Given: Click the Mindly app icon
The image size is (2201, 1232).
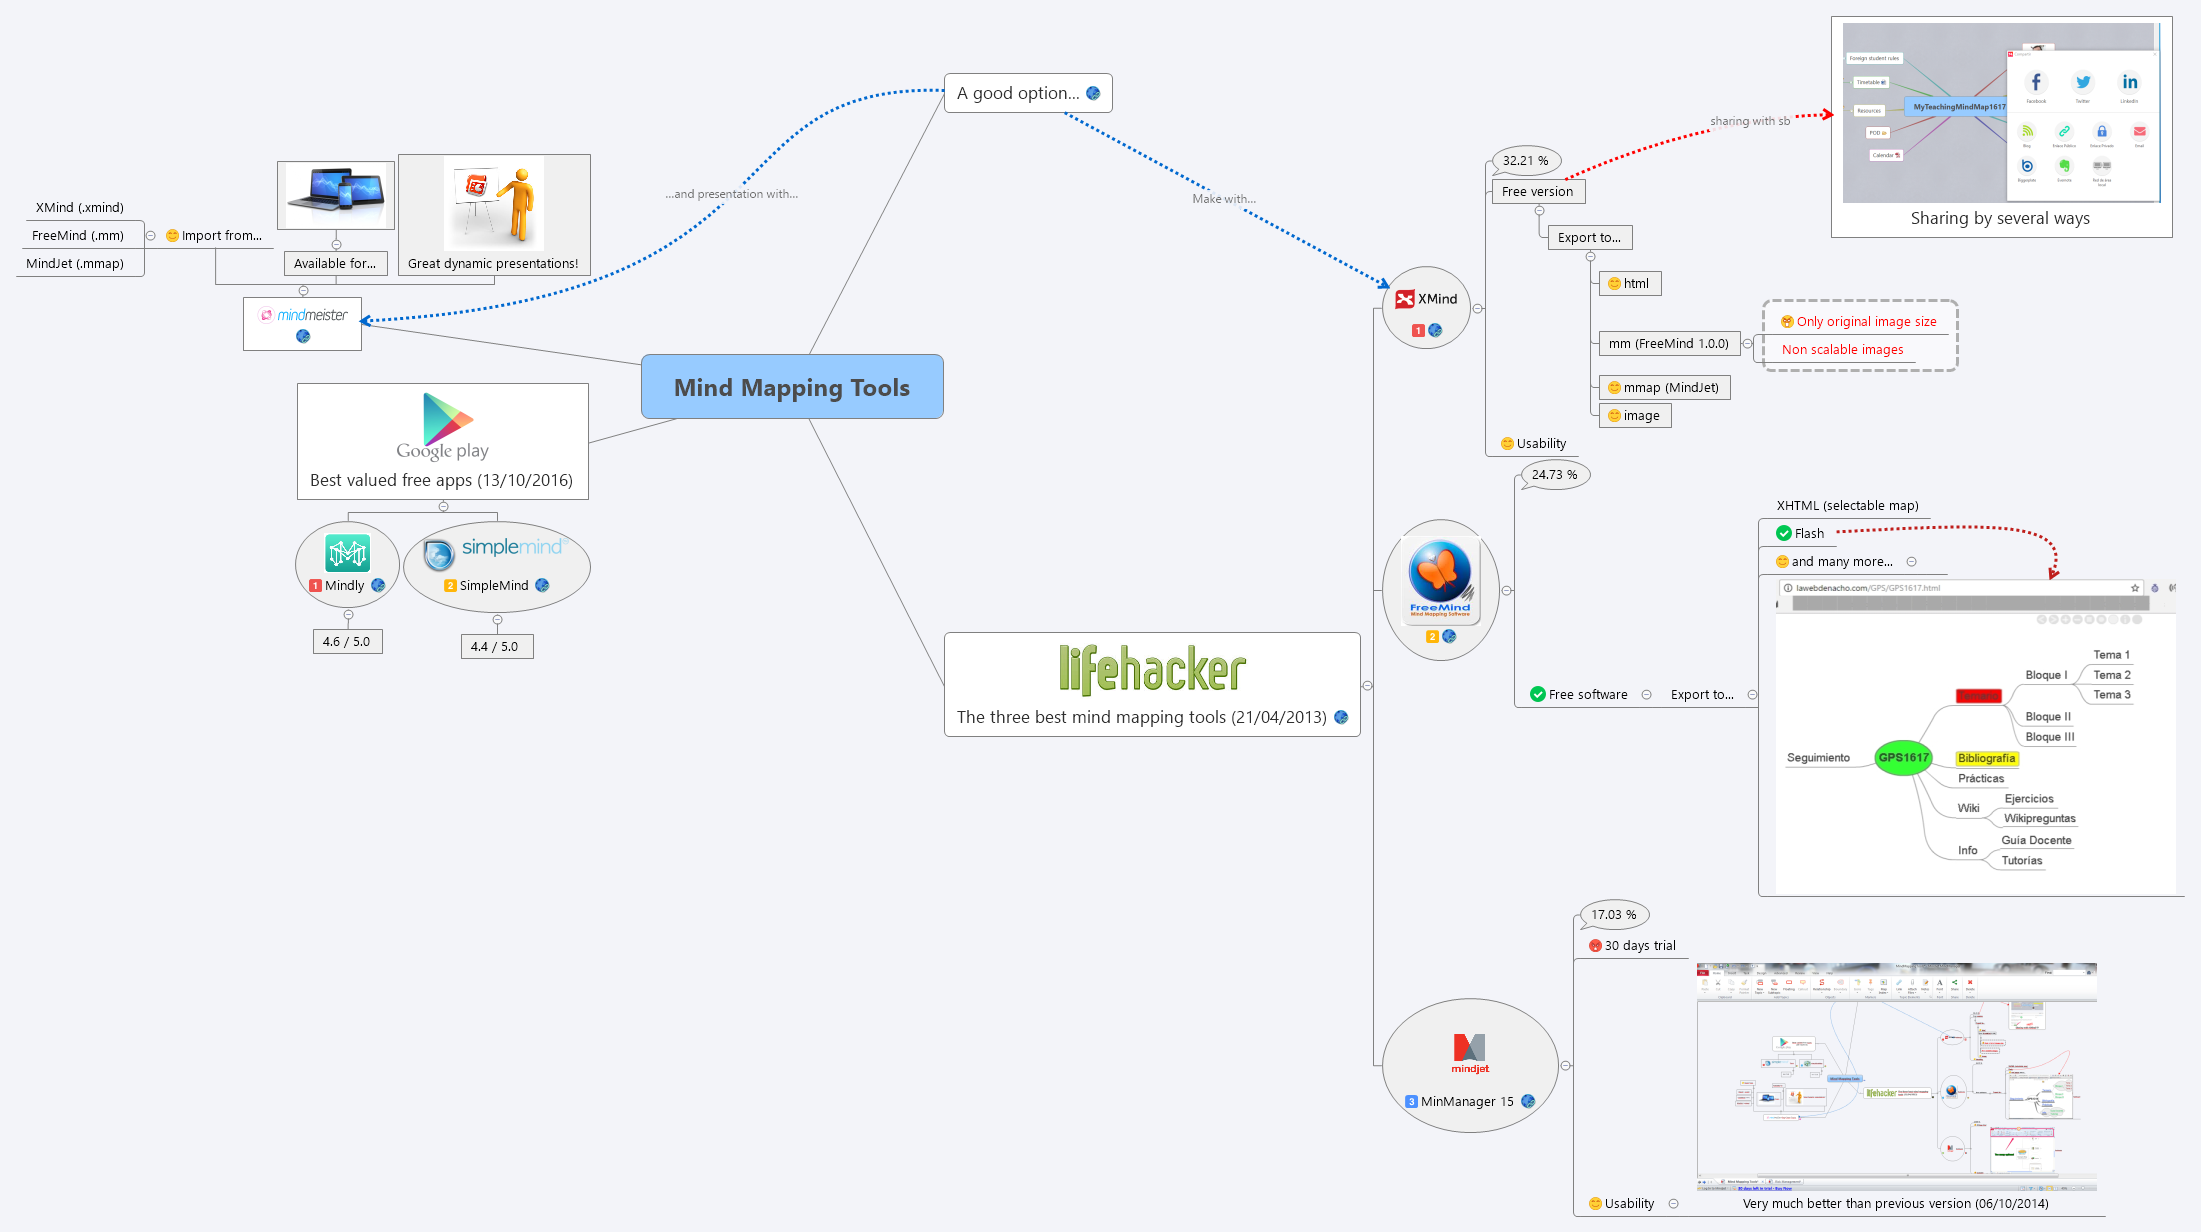Looking at the screenshot, I should point(346,551).
